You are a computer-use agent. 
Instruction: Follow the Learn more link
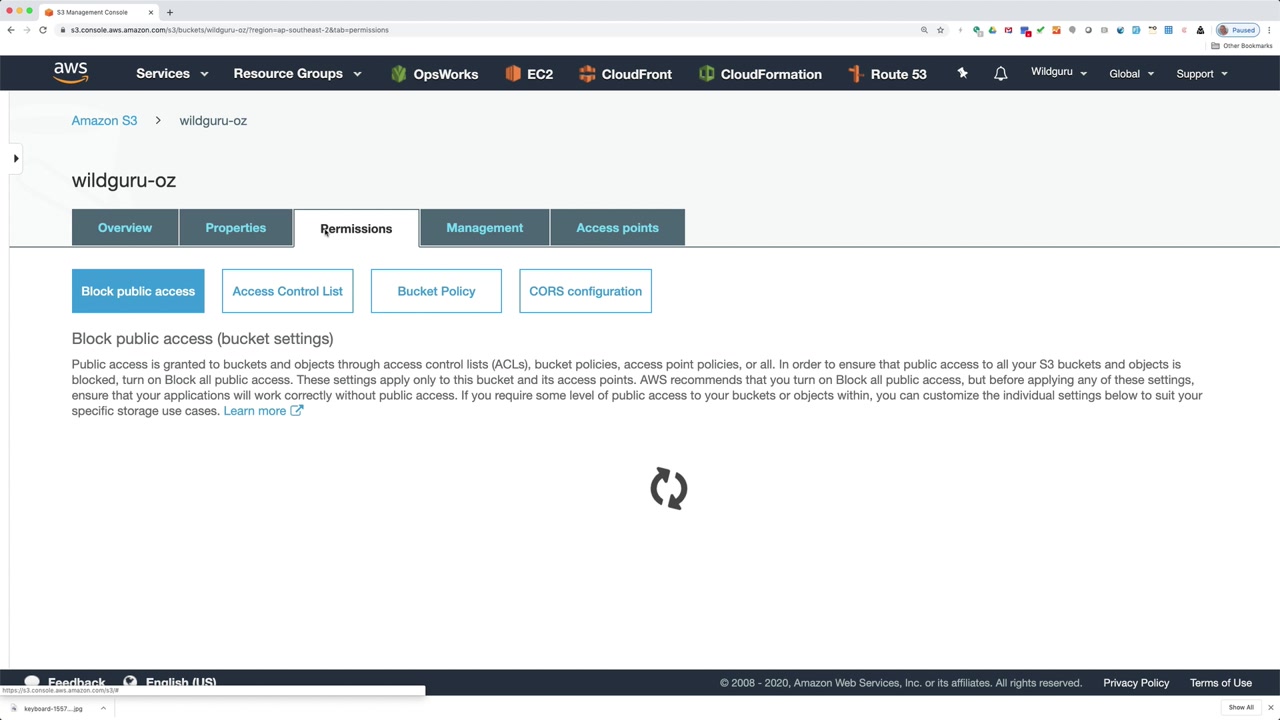pos(263,411)
